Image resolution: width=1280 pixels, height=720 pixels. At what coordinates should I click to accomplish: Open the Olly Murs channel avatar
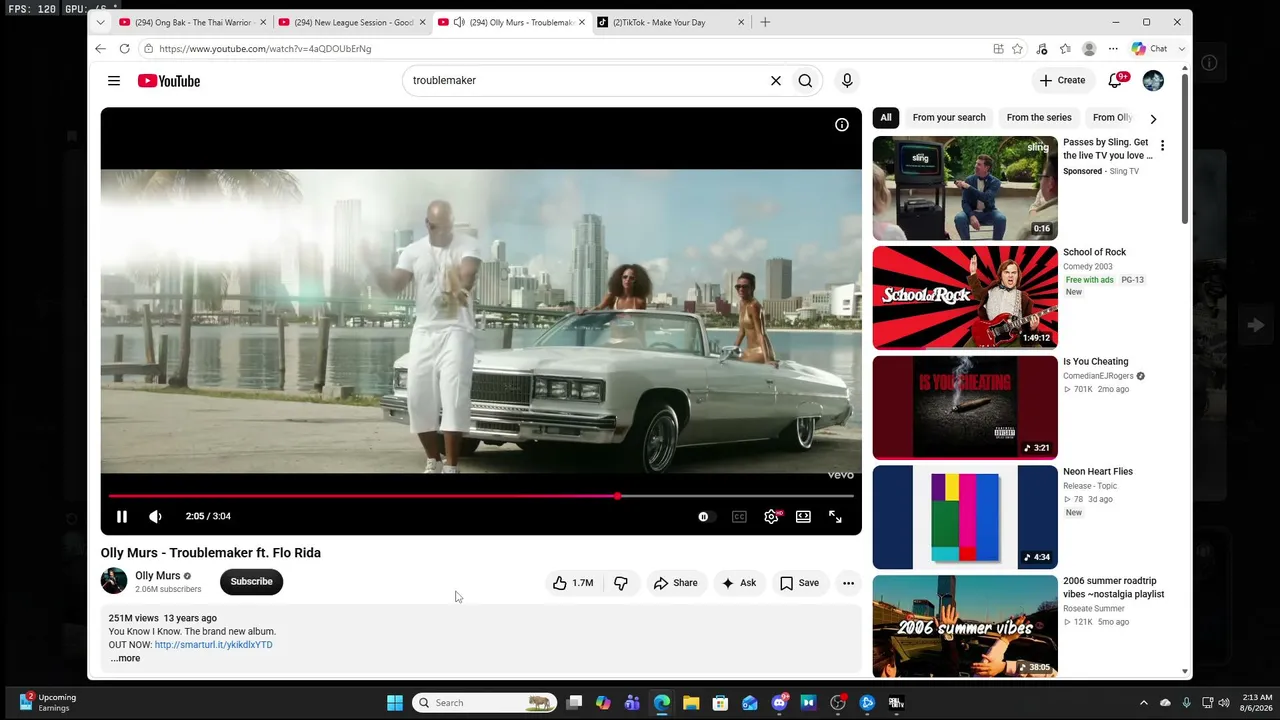coord(114,581)
